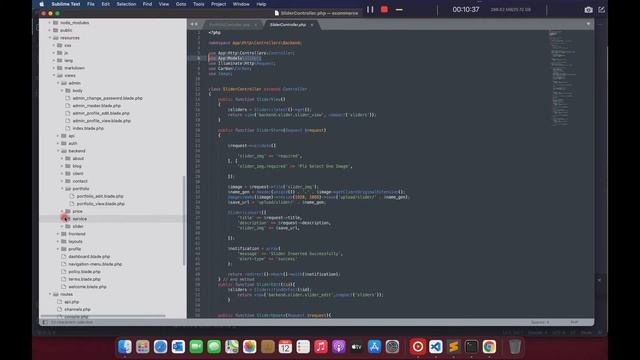The height and width of the screenshot is (360, 640).
Task: Open Apple TV from the dock
Action: tap(356, 347)
